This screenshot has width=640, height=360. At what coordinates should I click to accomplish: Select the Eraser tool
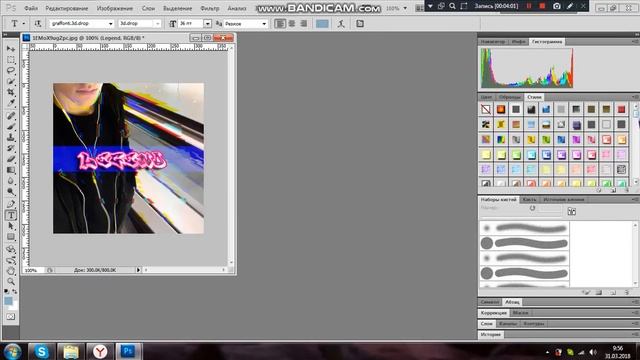[11, 159]
